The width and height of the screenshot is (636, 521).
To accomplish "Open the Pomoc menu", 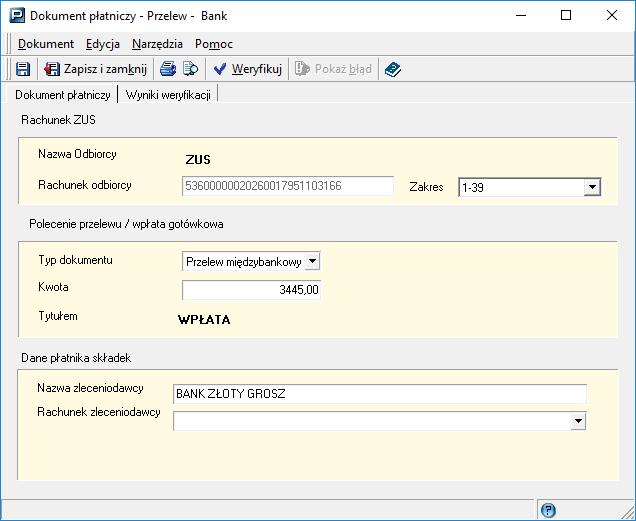I will coord(214,44).
